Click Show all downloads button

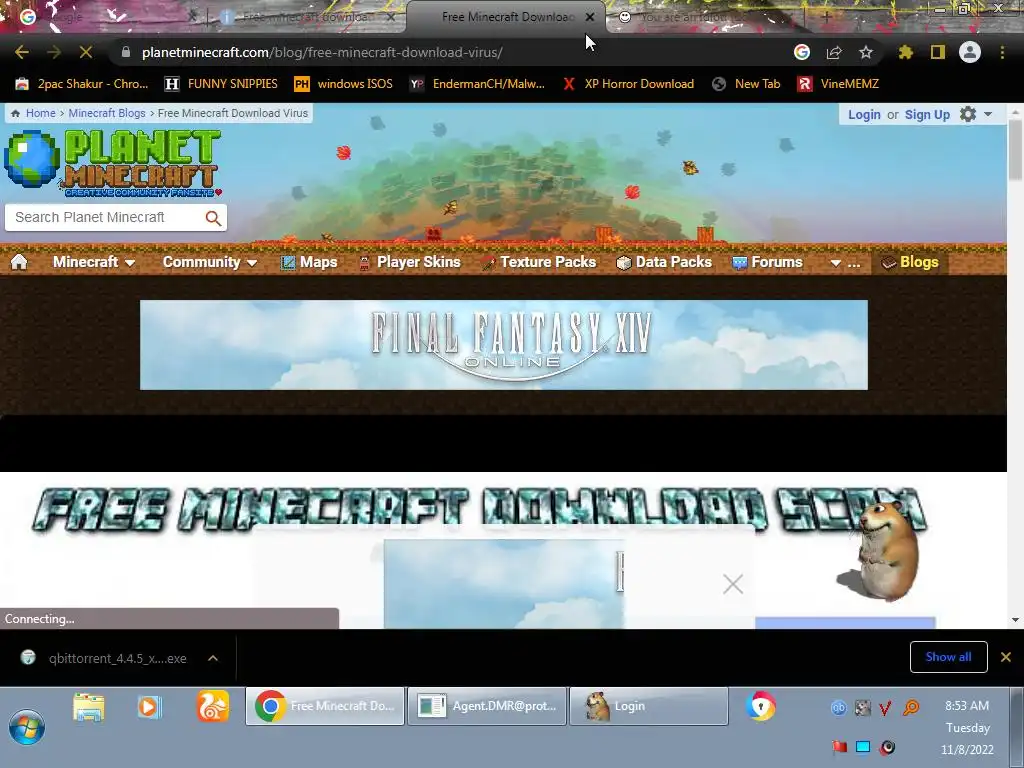(x=948, y=657)
